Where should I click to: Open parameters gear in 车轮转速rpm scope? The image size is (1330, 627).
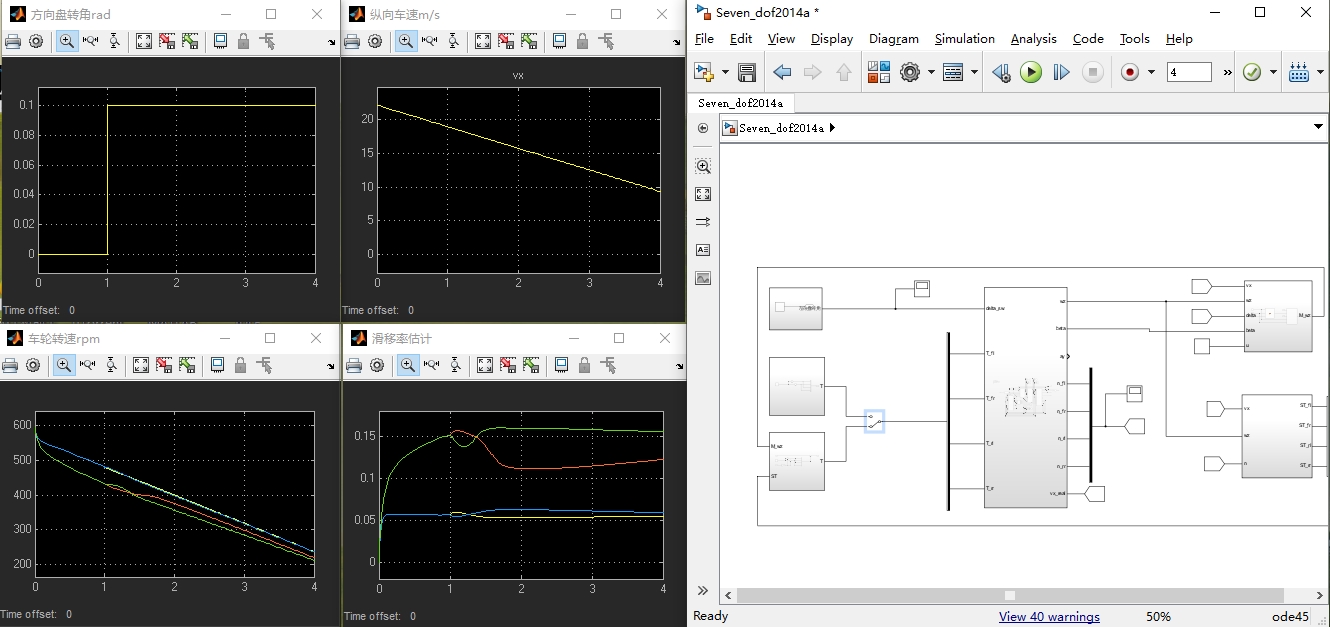click(x=33, y=365)
